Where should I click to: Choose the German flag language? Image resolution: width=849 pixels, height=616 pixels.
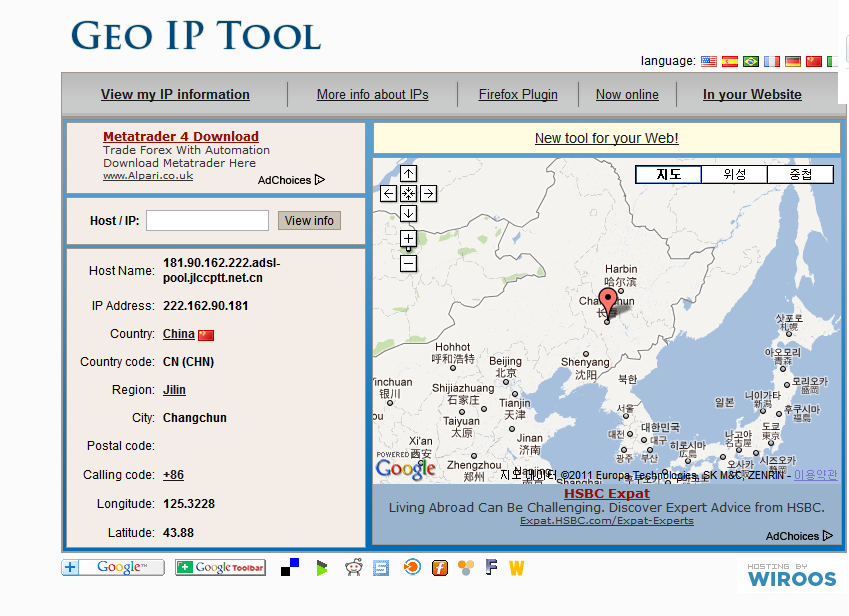pyautogui.click(x=793, y=61)
